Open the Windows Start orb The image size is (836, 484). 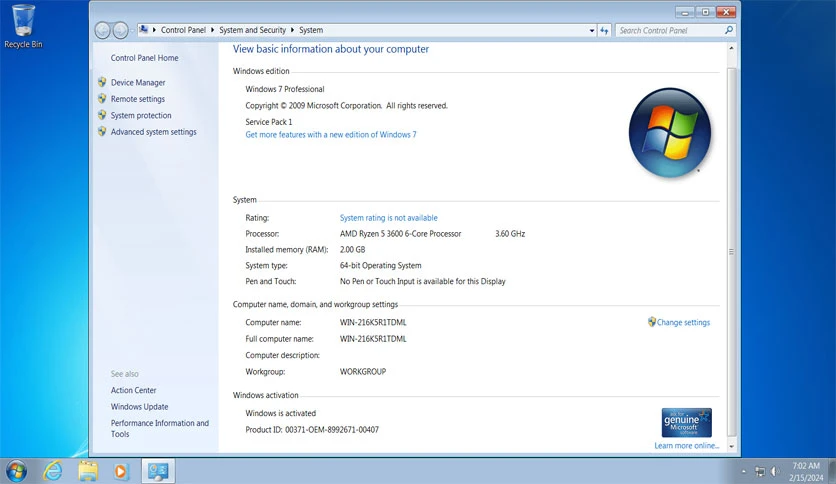tap(17, 471)
